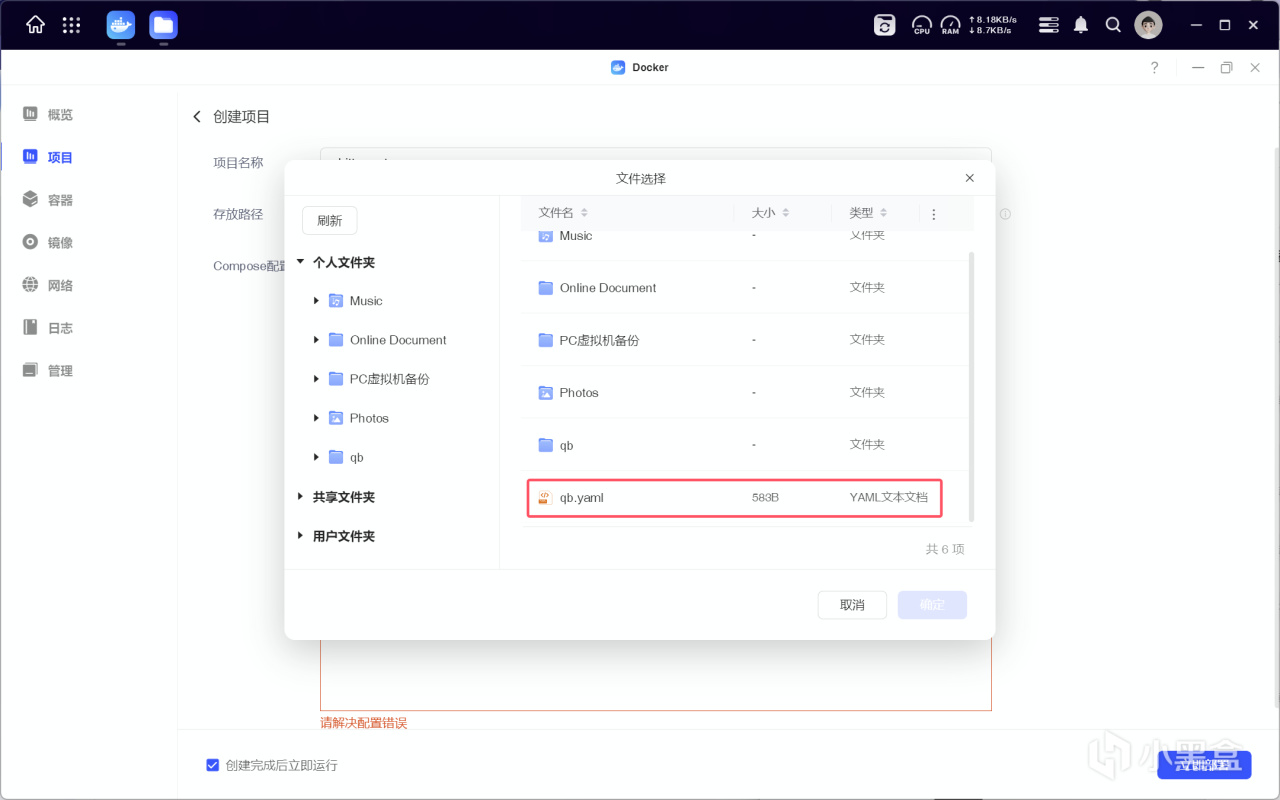
Task: Open the notifications bell
Action: [x=1081, y=25]
